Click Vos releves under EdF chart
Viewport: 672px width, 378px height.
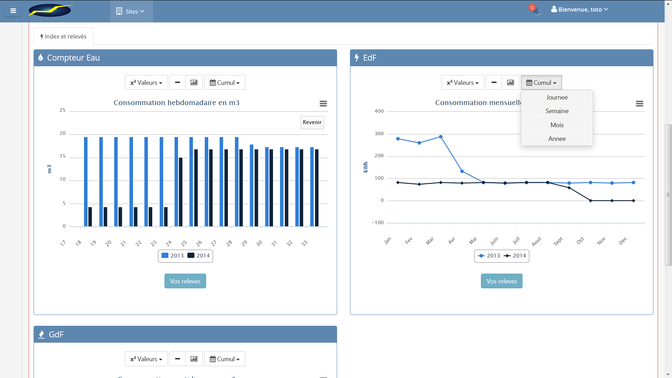501,281
